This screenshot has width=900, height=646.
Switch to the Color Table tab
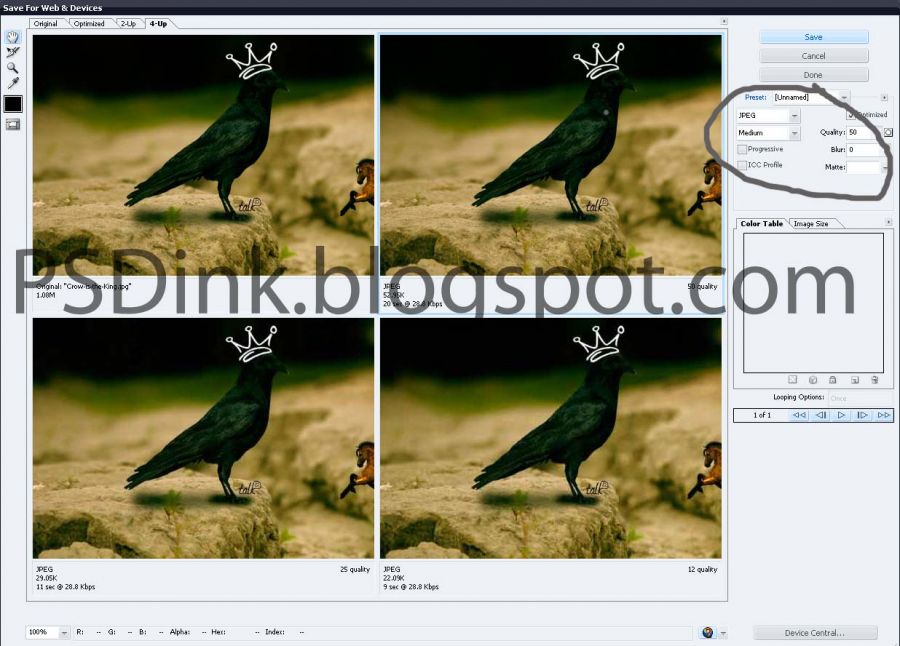click(x=761, y=223)
